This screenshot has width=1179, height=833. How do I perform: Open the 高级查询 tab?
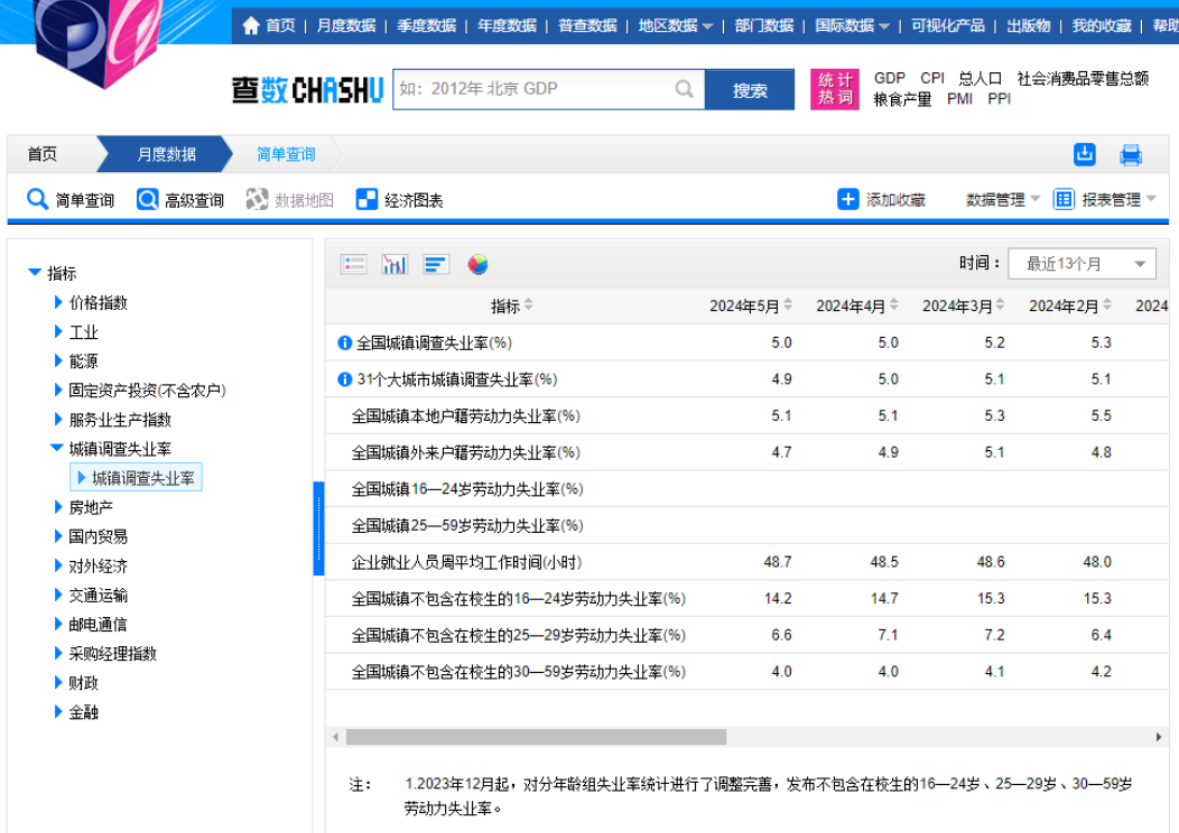coord(181,200)
